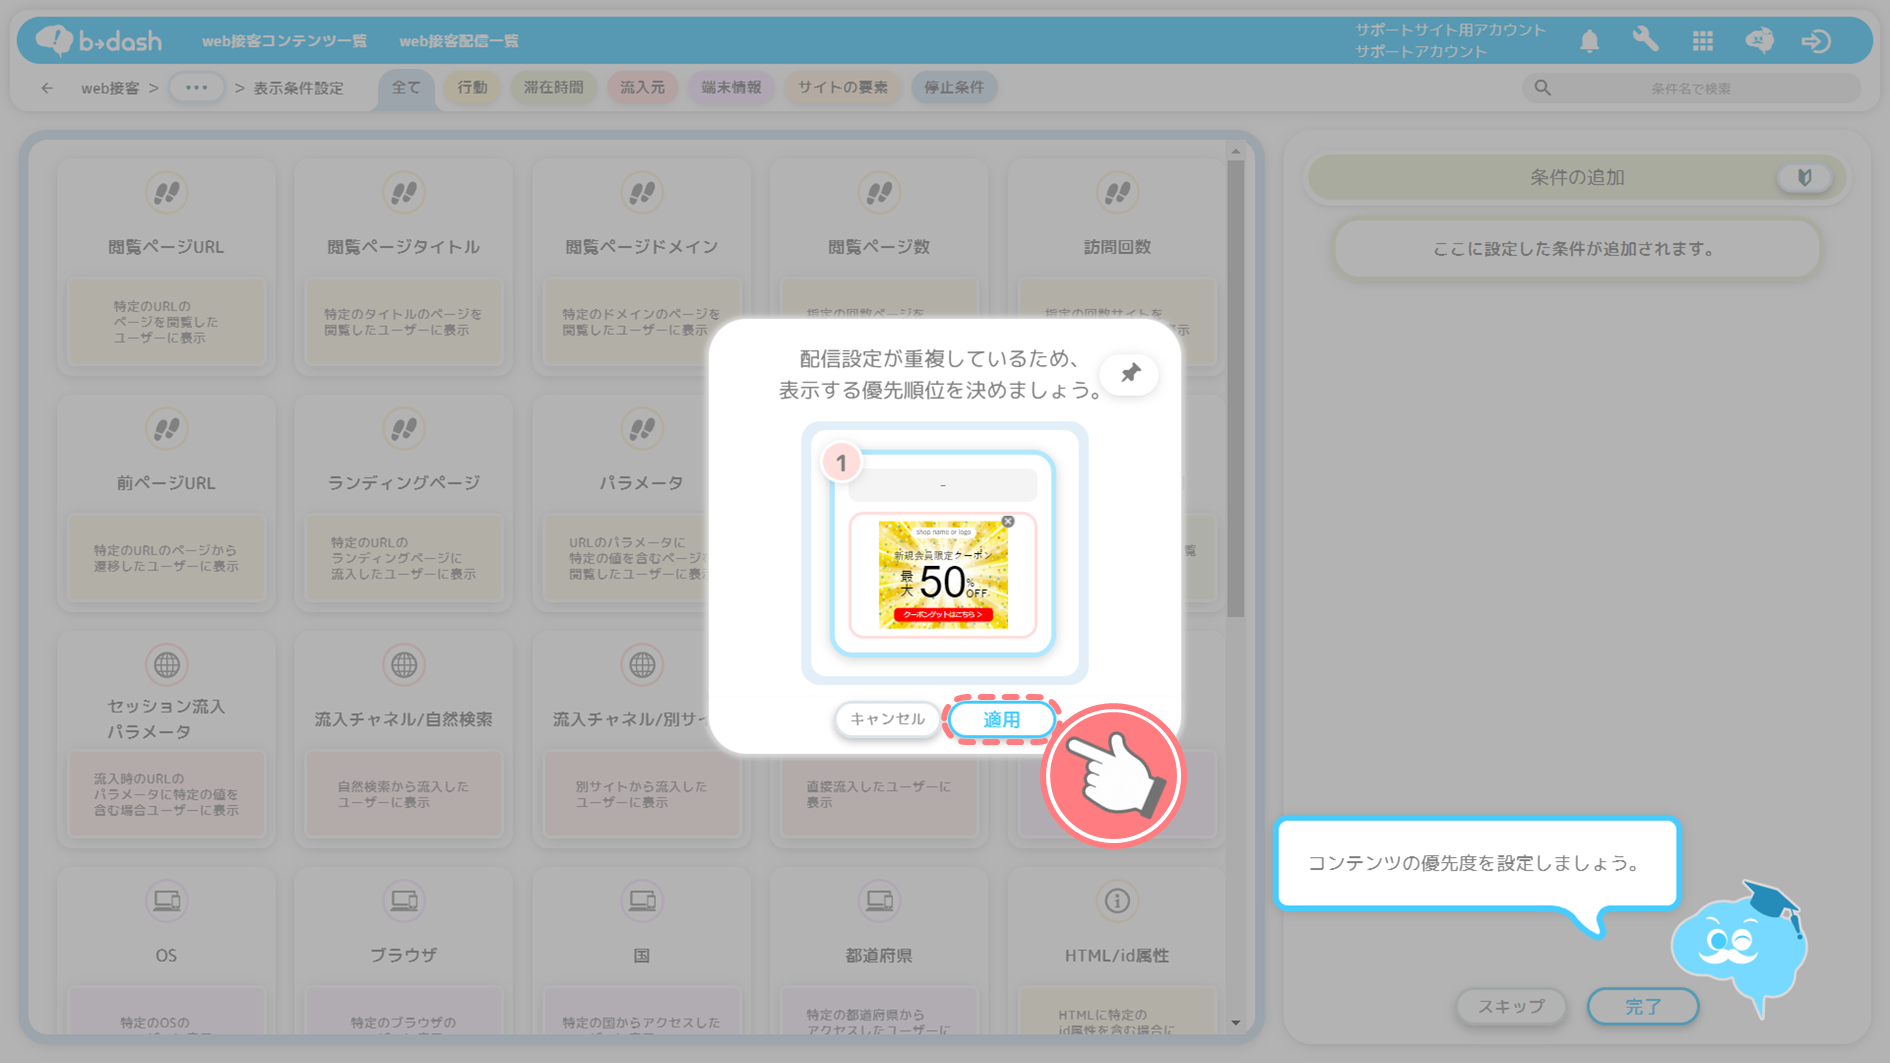Click the 適用 button

[x=1001, y=719]
